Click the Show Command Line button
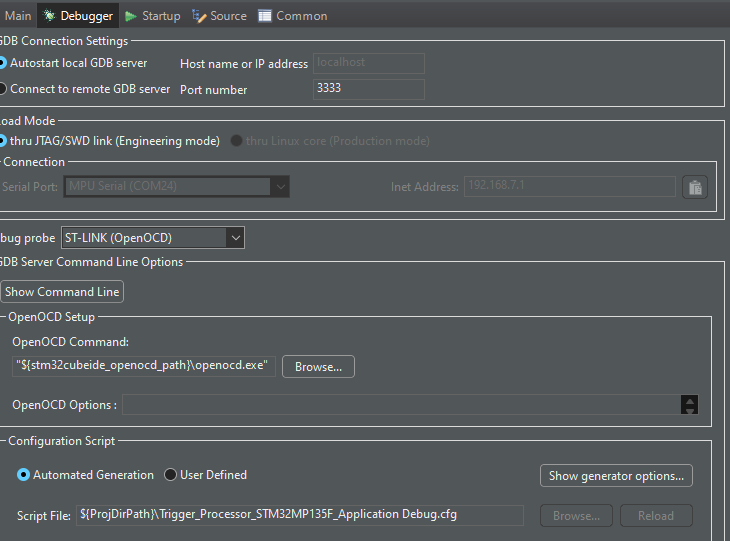Screen dimensions: 730x541 (x=62, y=291)
